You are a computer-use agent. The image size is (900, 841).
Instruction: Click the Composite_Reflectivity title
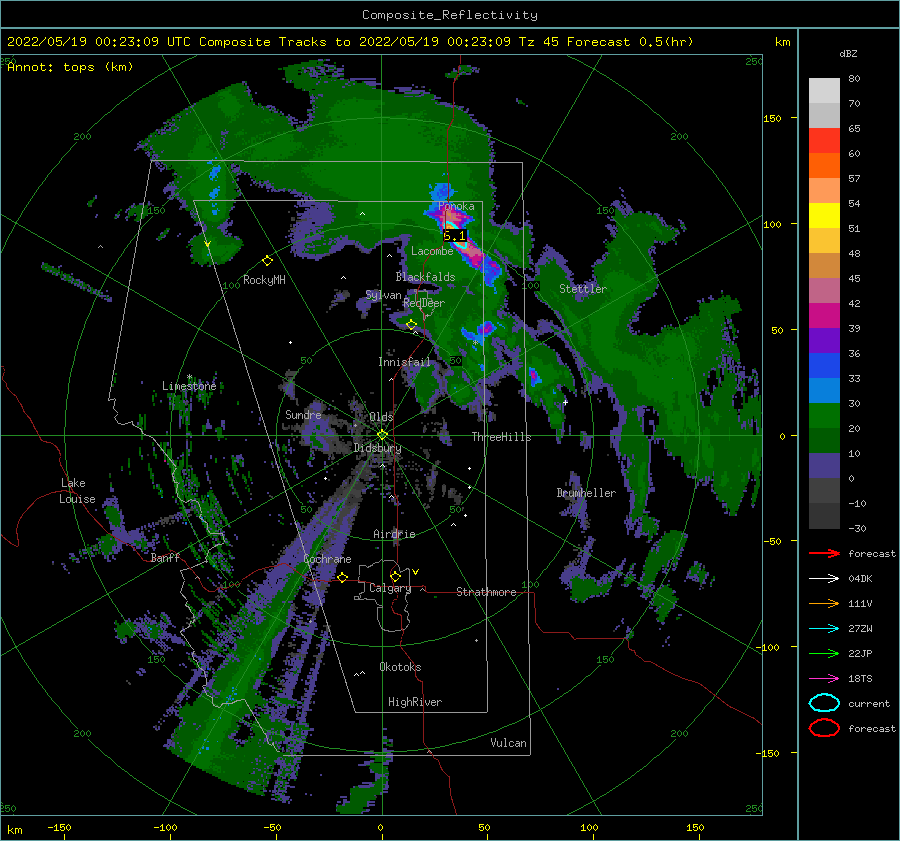(450, 15)
